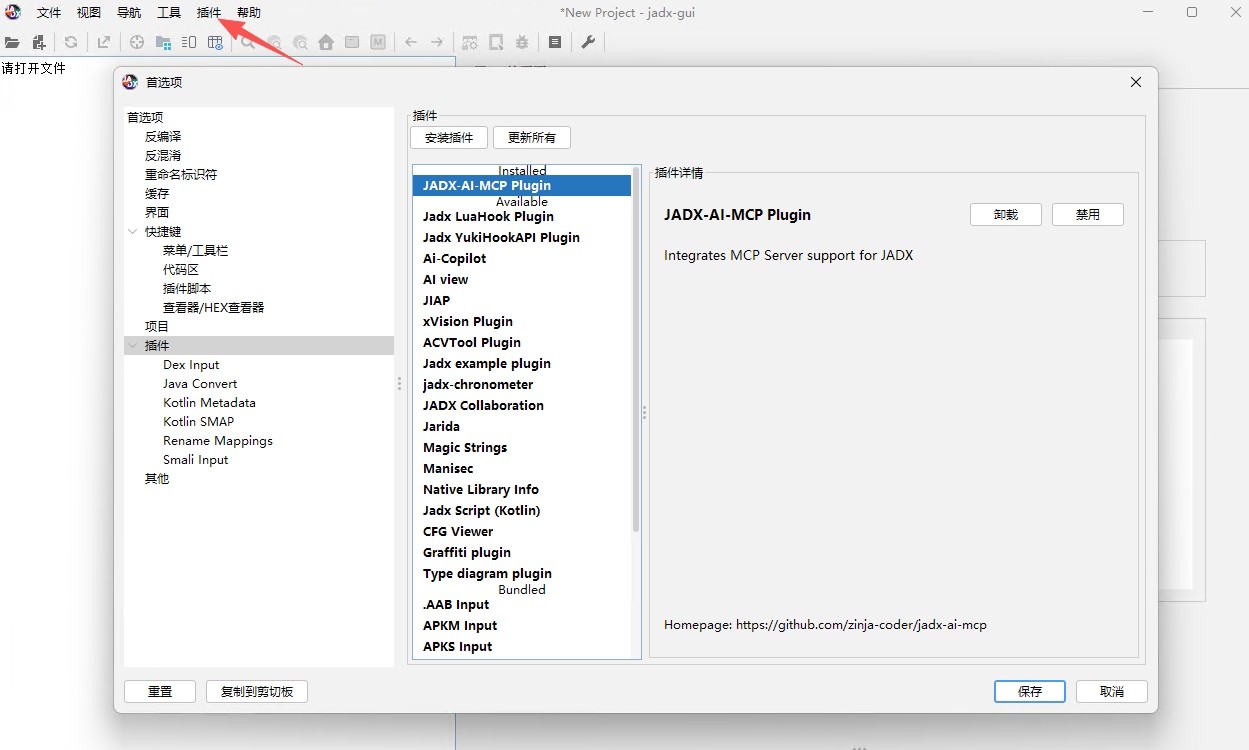Image resolution: width=1249 pixels, height=750 pixels.
Task: Collapse the 快捷键 tree node arrow
Action: pos(133,231)
